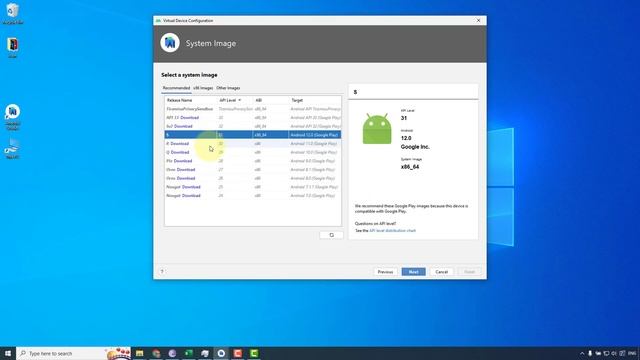640x360 pixels.
Task: Click the white taskbar icon before Android Studio
Action: (x=205, y=353)
